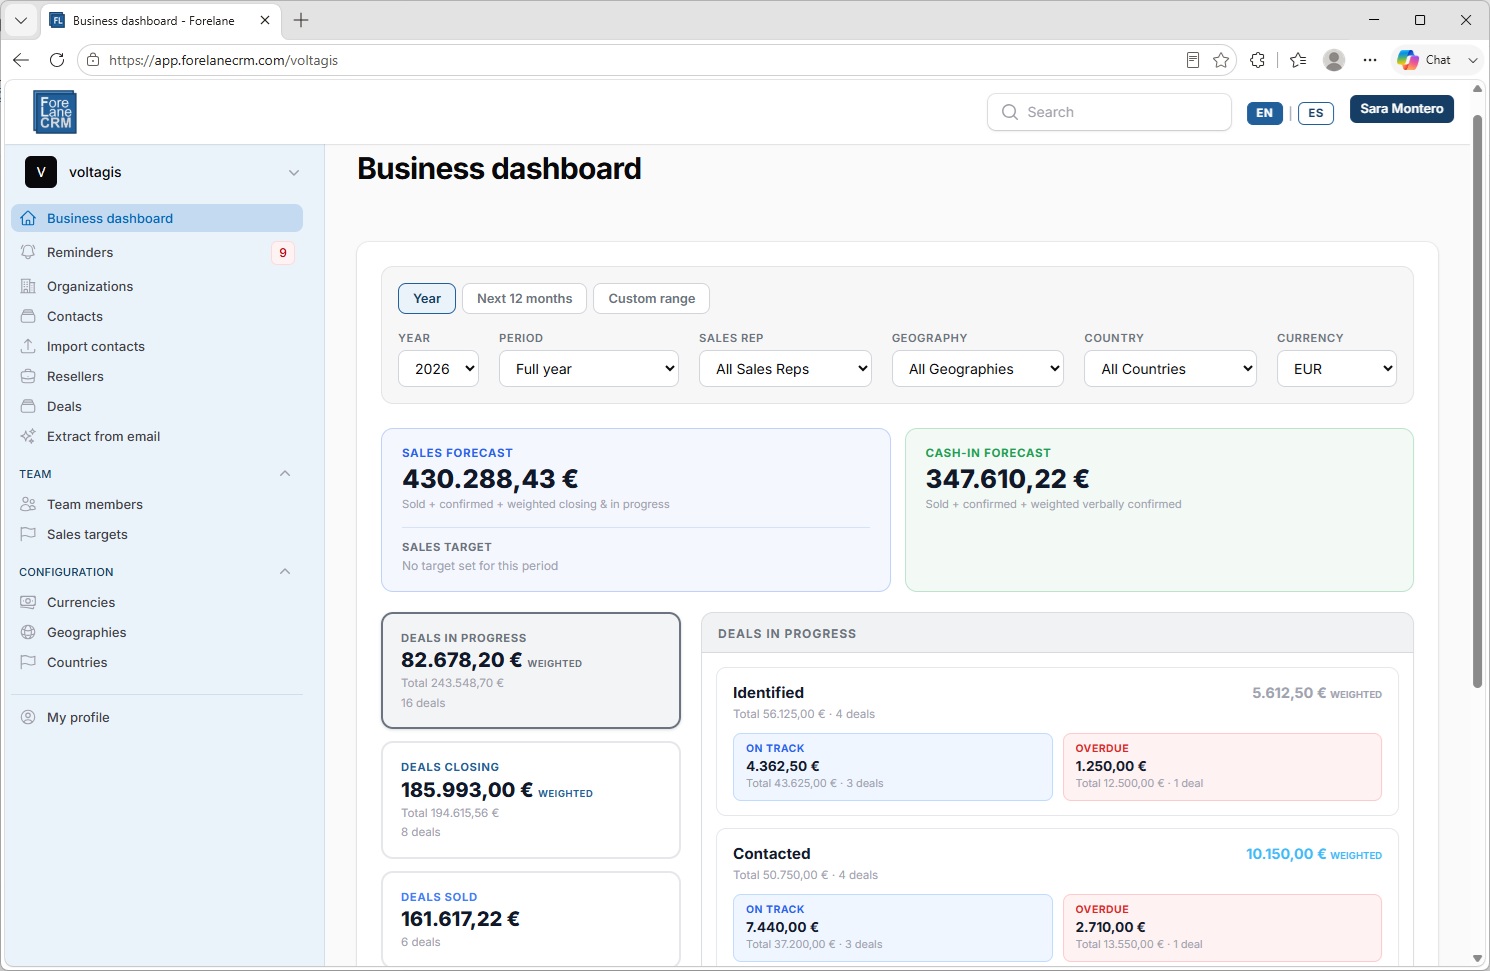Image resolution: width=1490 pixels, height=971 pixels.
Task: Open the All Geographies dropdown
Action: (x=977, y=369)
